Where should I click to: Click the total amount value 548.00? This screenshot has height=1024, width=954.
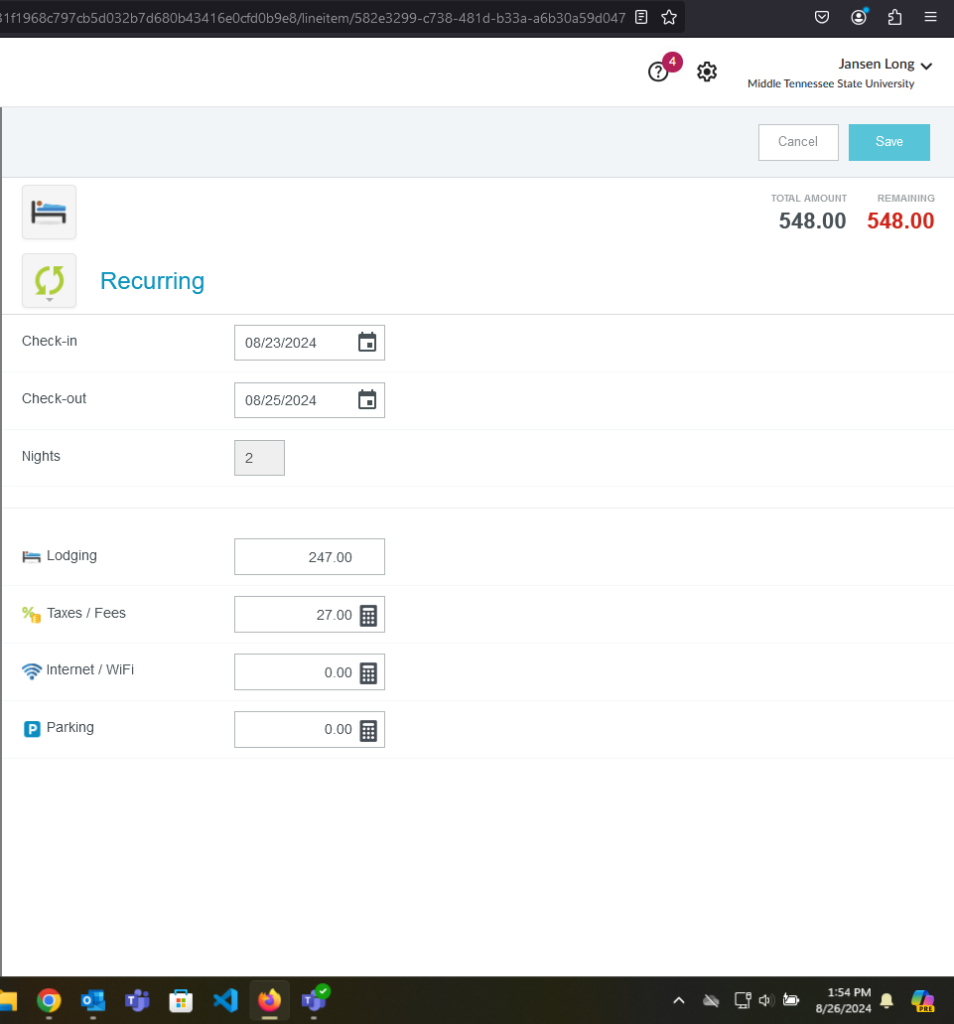click(812, 221)
